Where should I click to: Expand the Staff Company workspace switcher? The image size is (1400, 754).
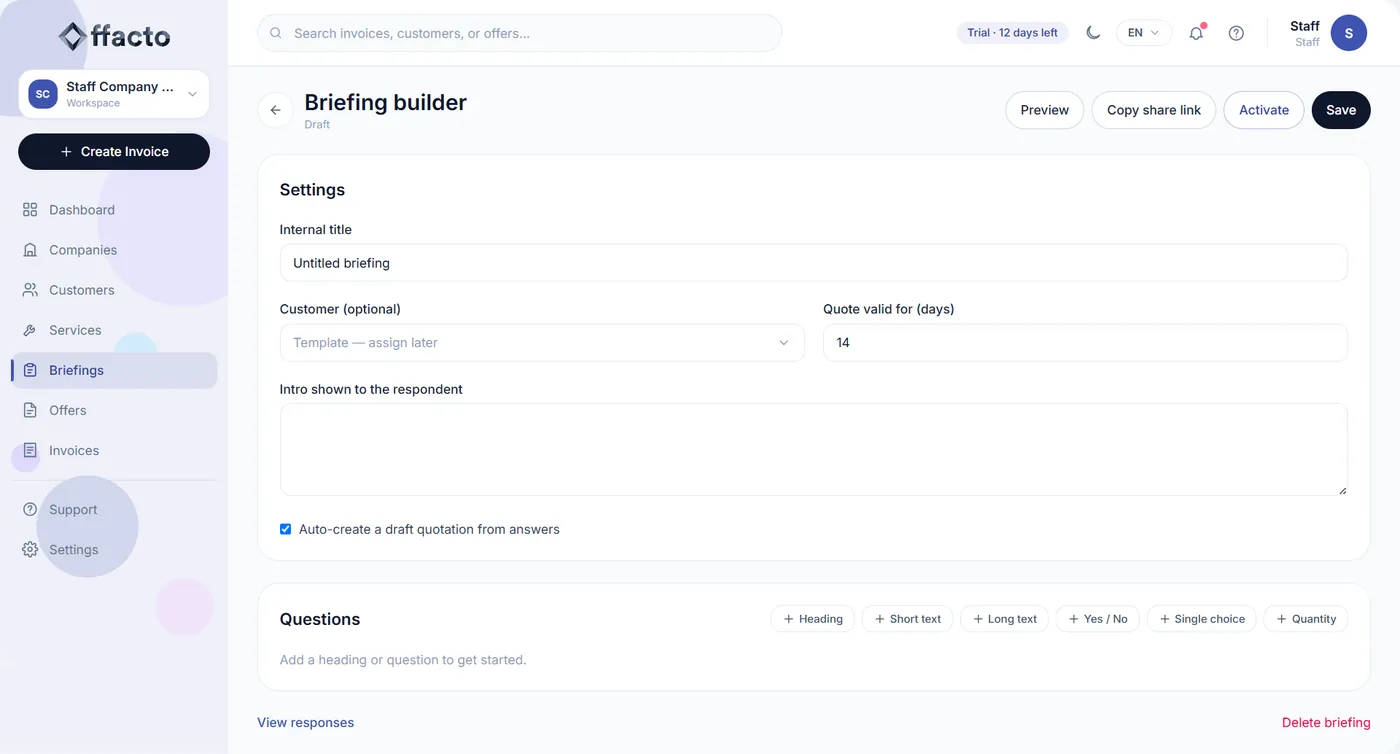[114, 94]
